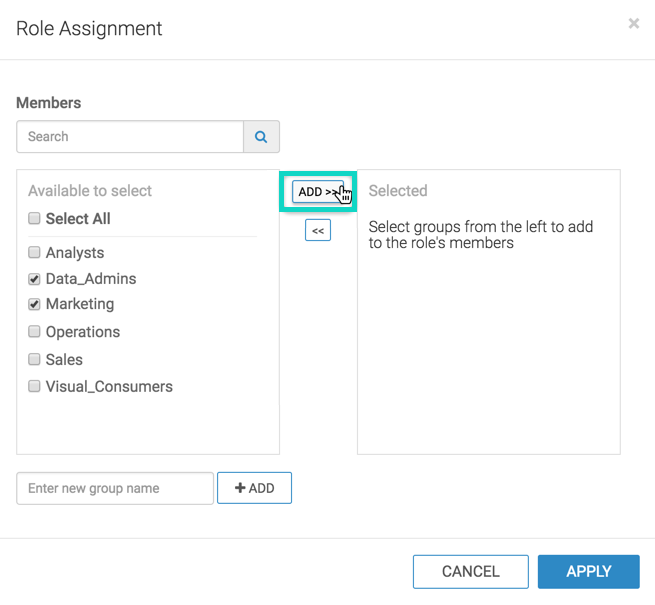655x605 pixels.
Task: Select the Sales group checkbox
Action: pos(34,359)
